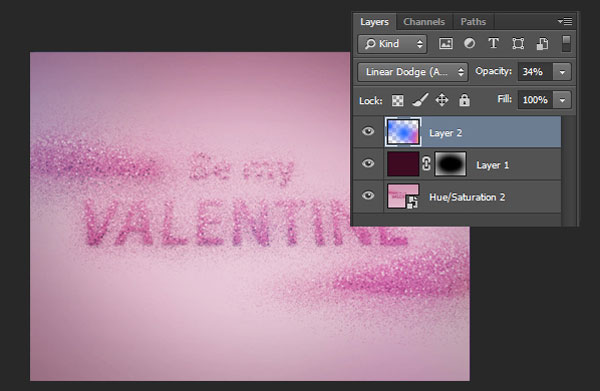
Task: Select Layer 1 dark color thumbnail
Action: point(403,164)
